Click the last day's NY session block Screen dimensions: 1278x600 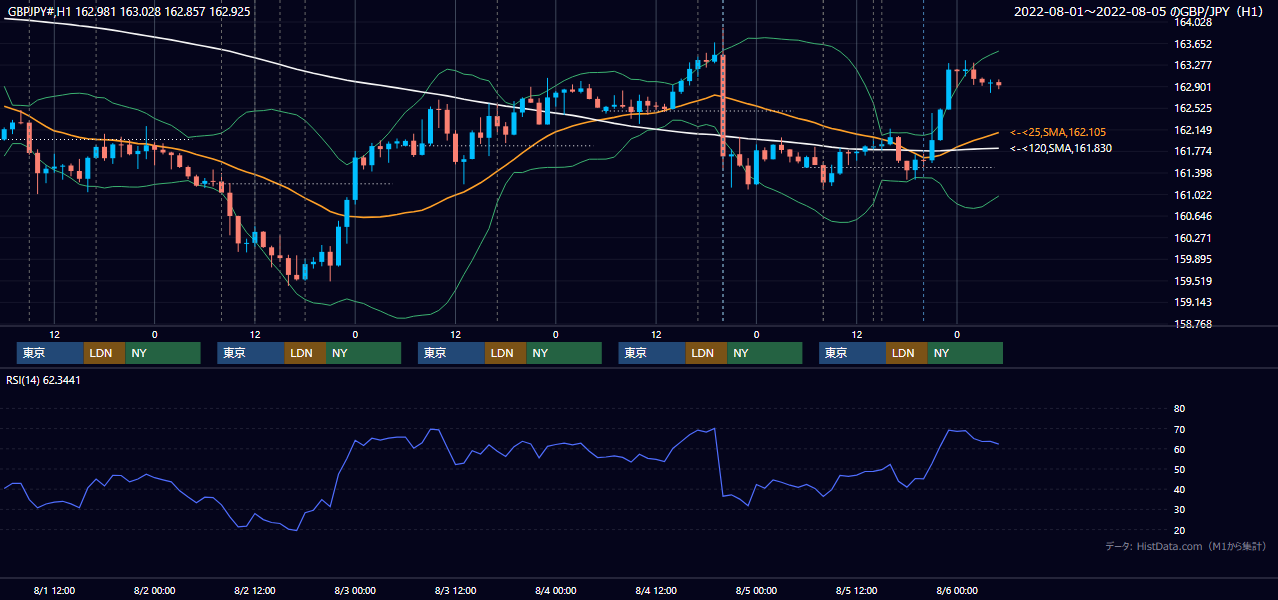[964, 353]
